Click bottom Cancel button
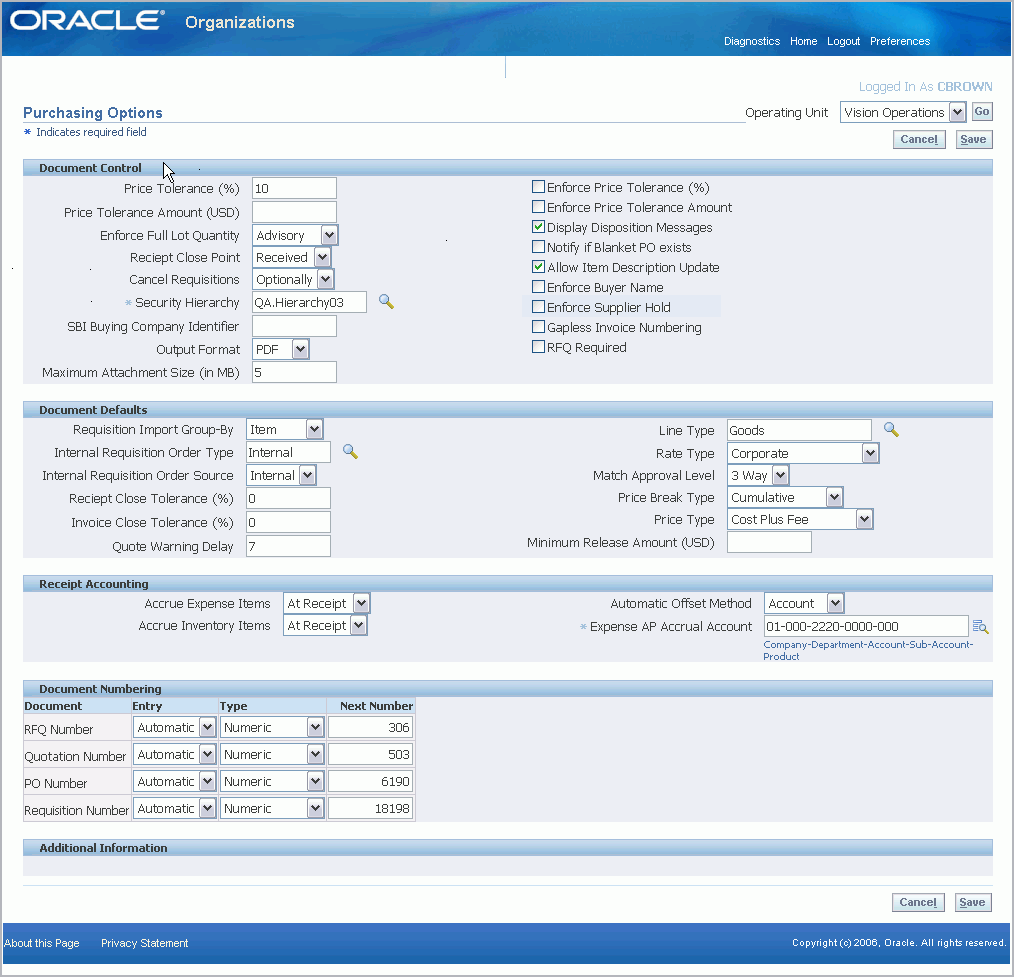 point(918,902)
